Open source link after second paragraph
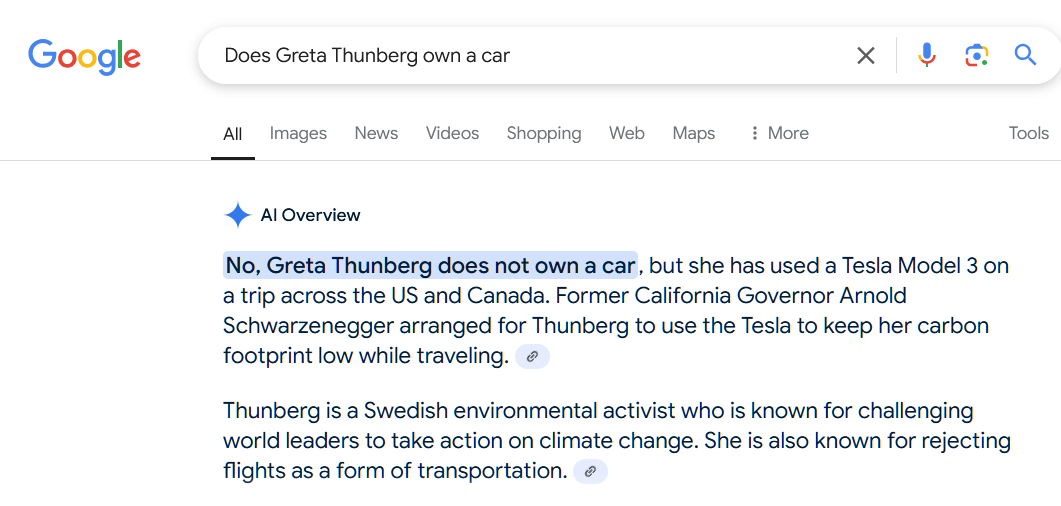The height and width of the screenshot is (506, 1061). point(590,471)
